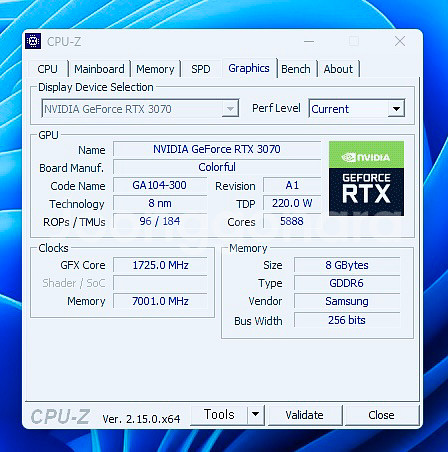Click the Close button at bottom
Image resolution: width=448 pixels, height=452 pixels.
tap(381, 415)
